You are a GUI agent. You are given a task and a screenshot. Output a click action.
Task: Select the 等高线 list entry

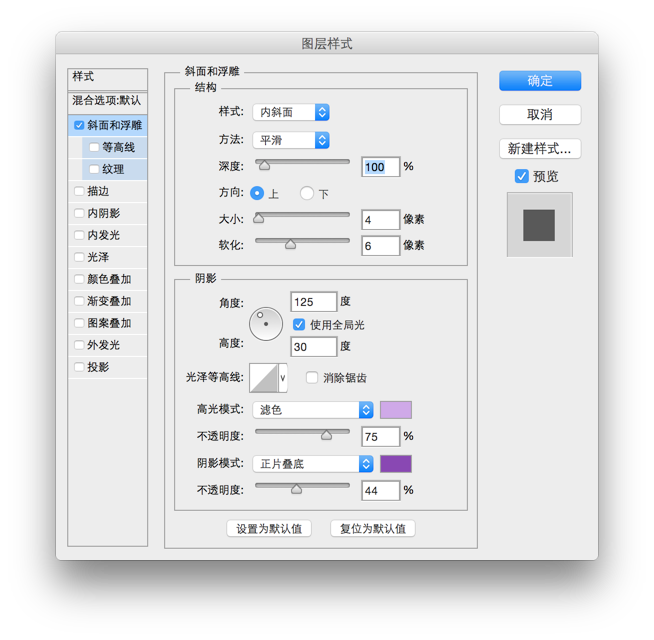(114, 147)
